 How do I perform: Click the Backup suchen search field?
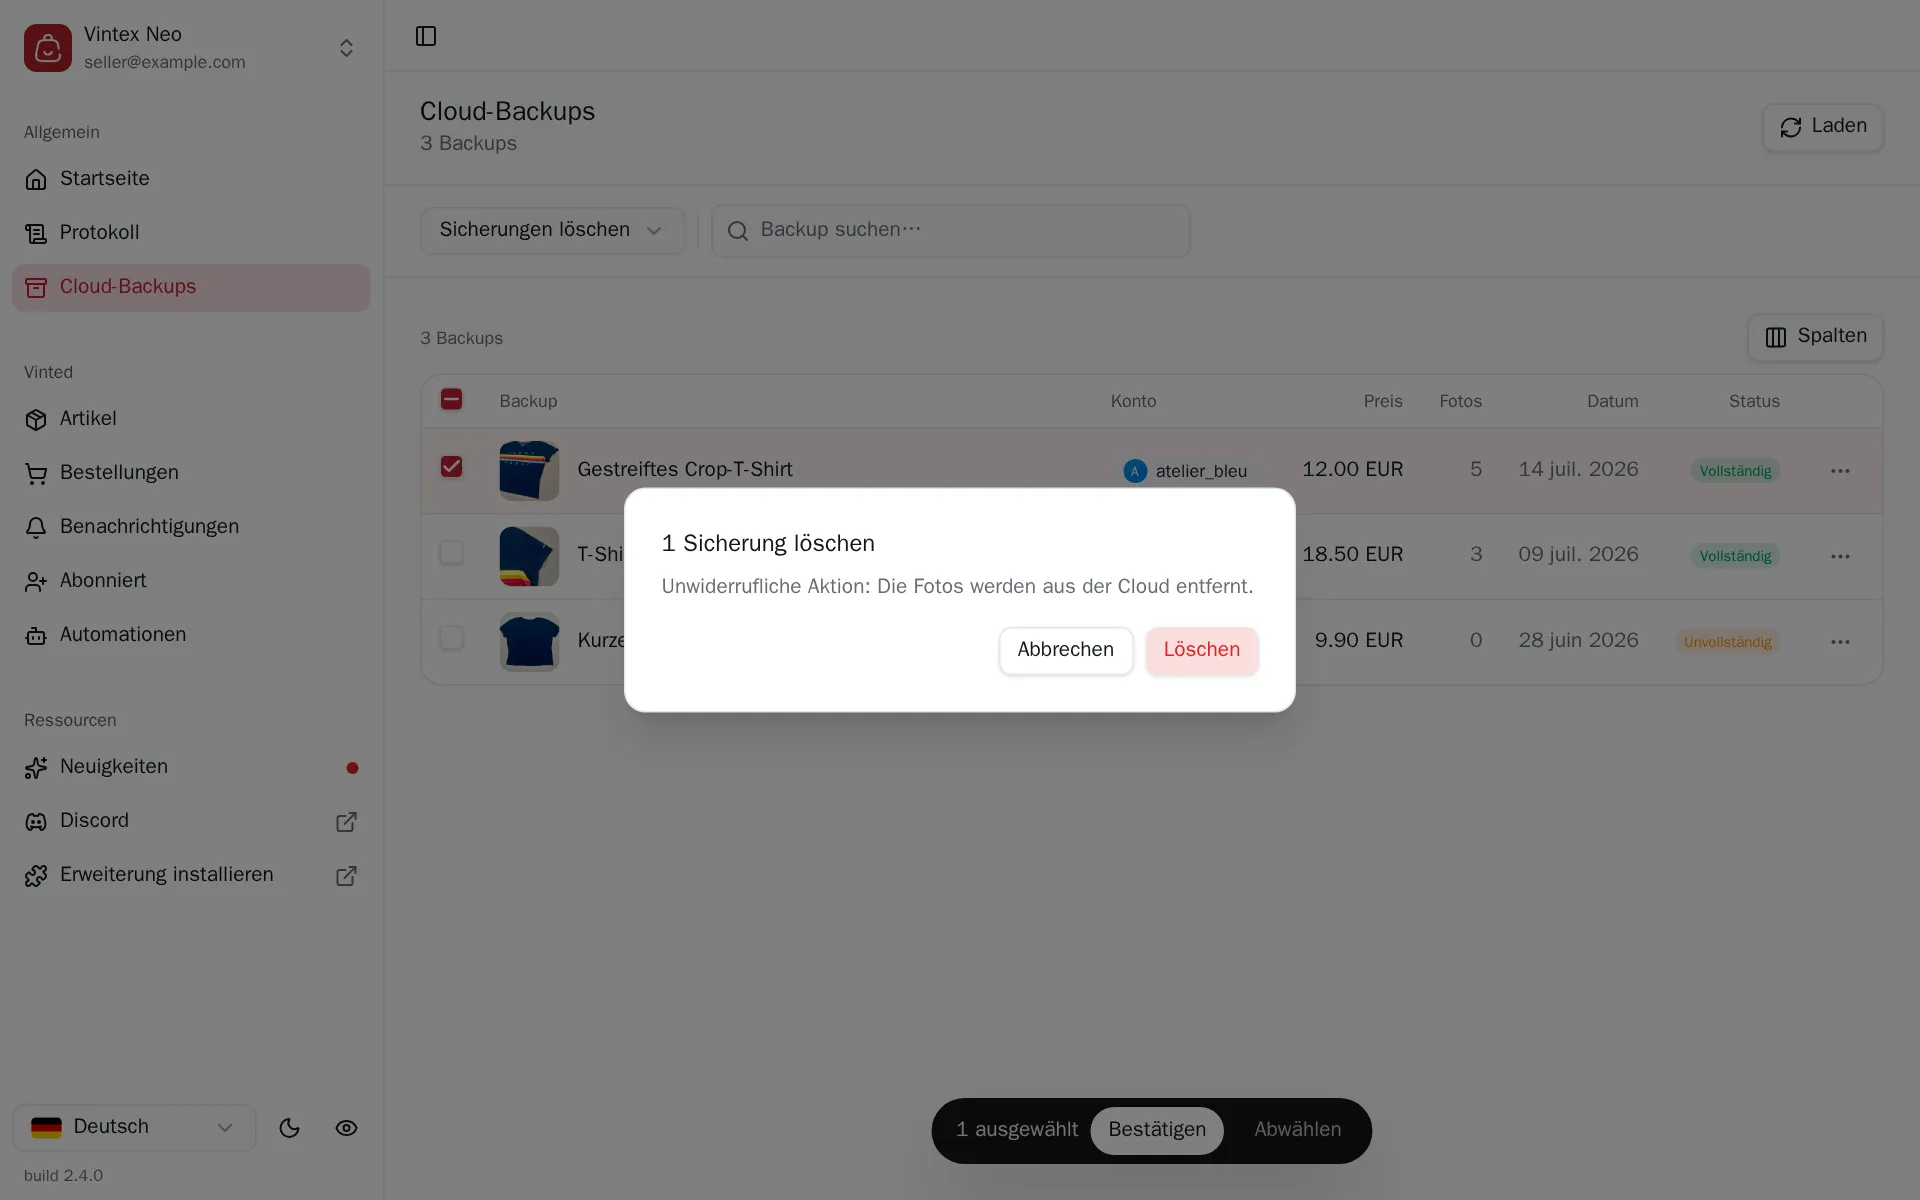pos(950,230)
